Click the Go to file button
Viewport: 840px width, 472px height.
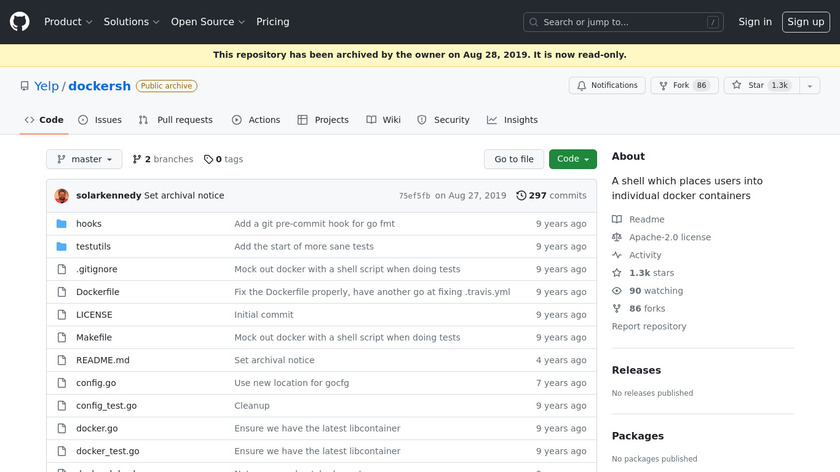click(x=514, y=159)
